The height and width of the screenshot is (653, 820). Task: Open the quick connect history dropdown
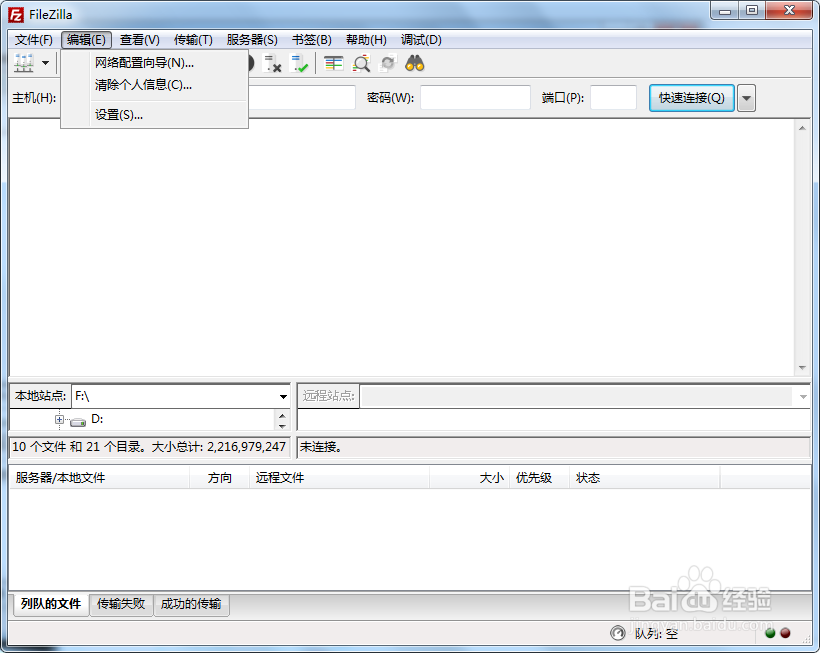pos(746,98)
